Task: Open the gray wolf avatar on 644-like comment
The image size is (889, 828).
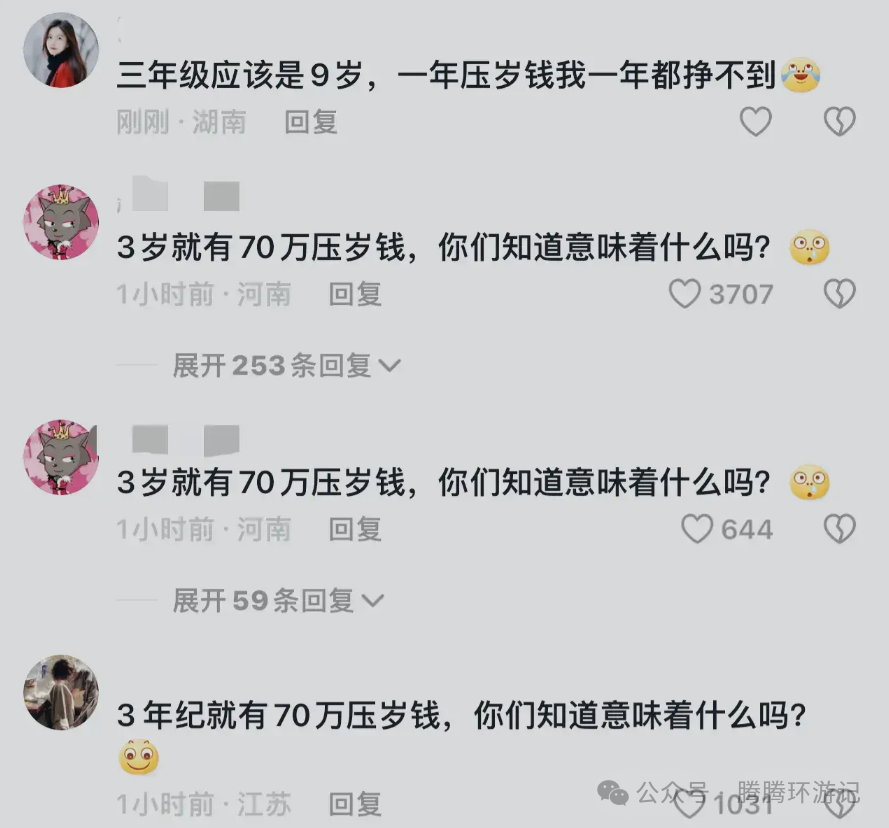Action: tap(61, 457)
